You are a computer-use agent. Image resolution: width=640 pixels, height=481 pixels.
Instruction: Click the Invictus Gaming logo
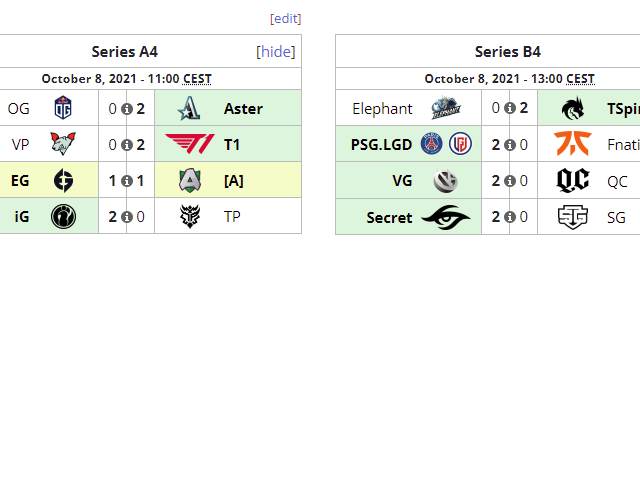tap(62, 216)
